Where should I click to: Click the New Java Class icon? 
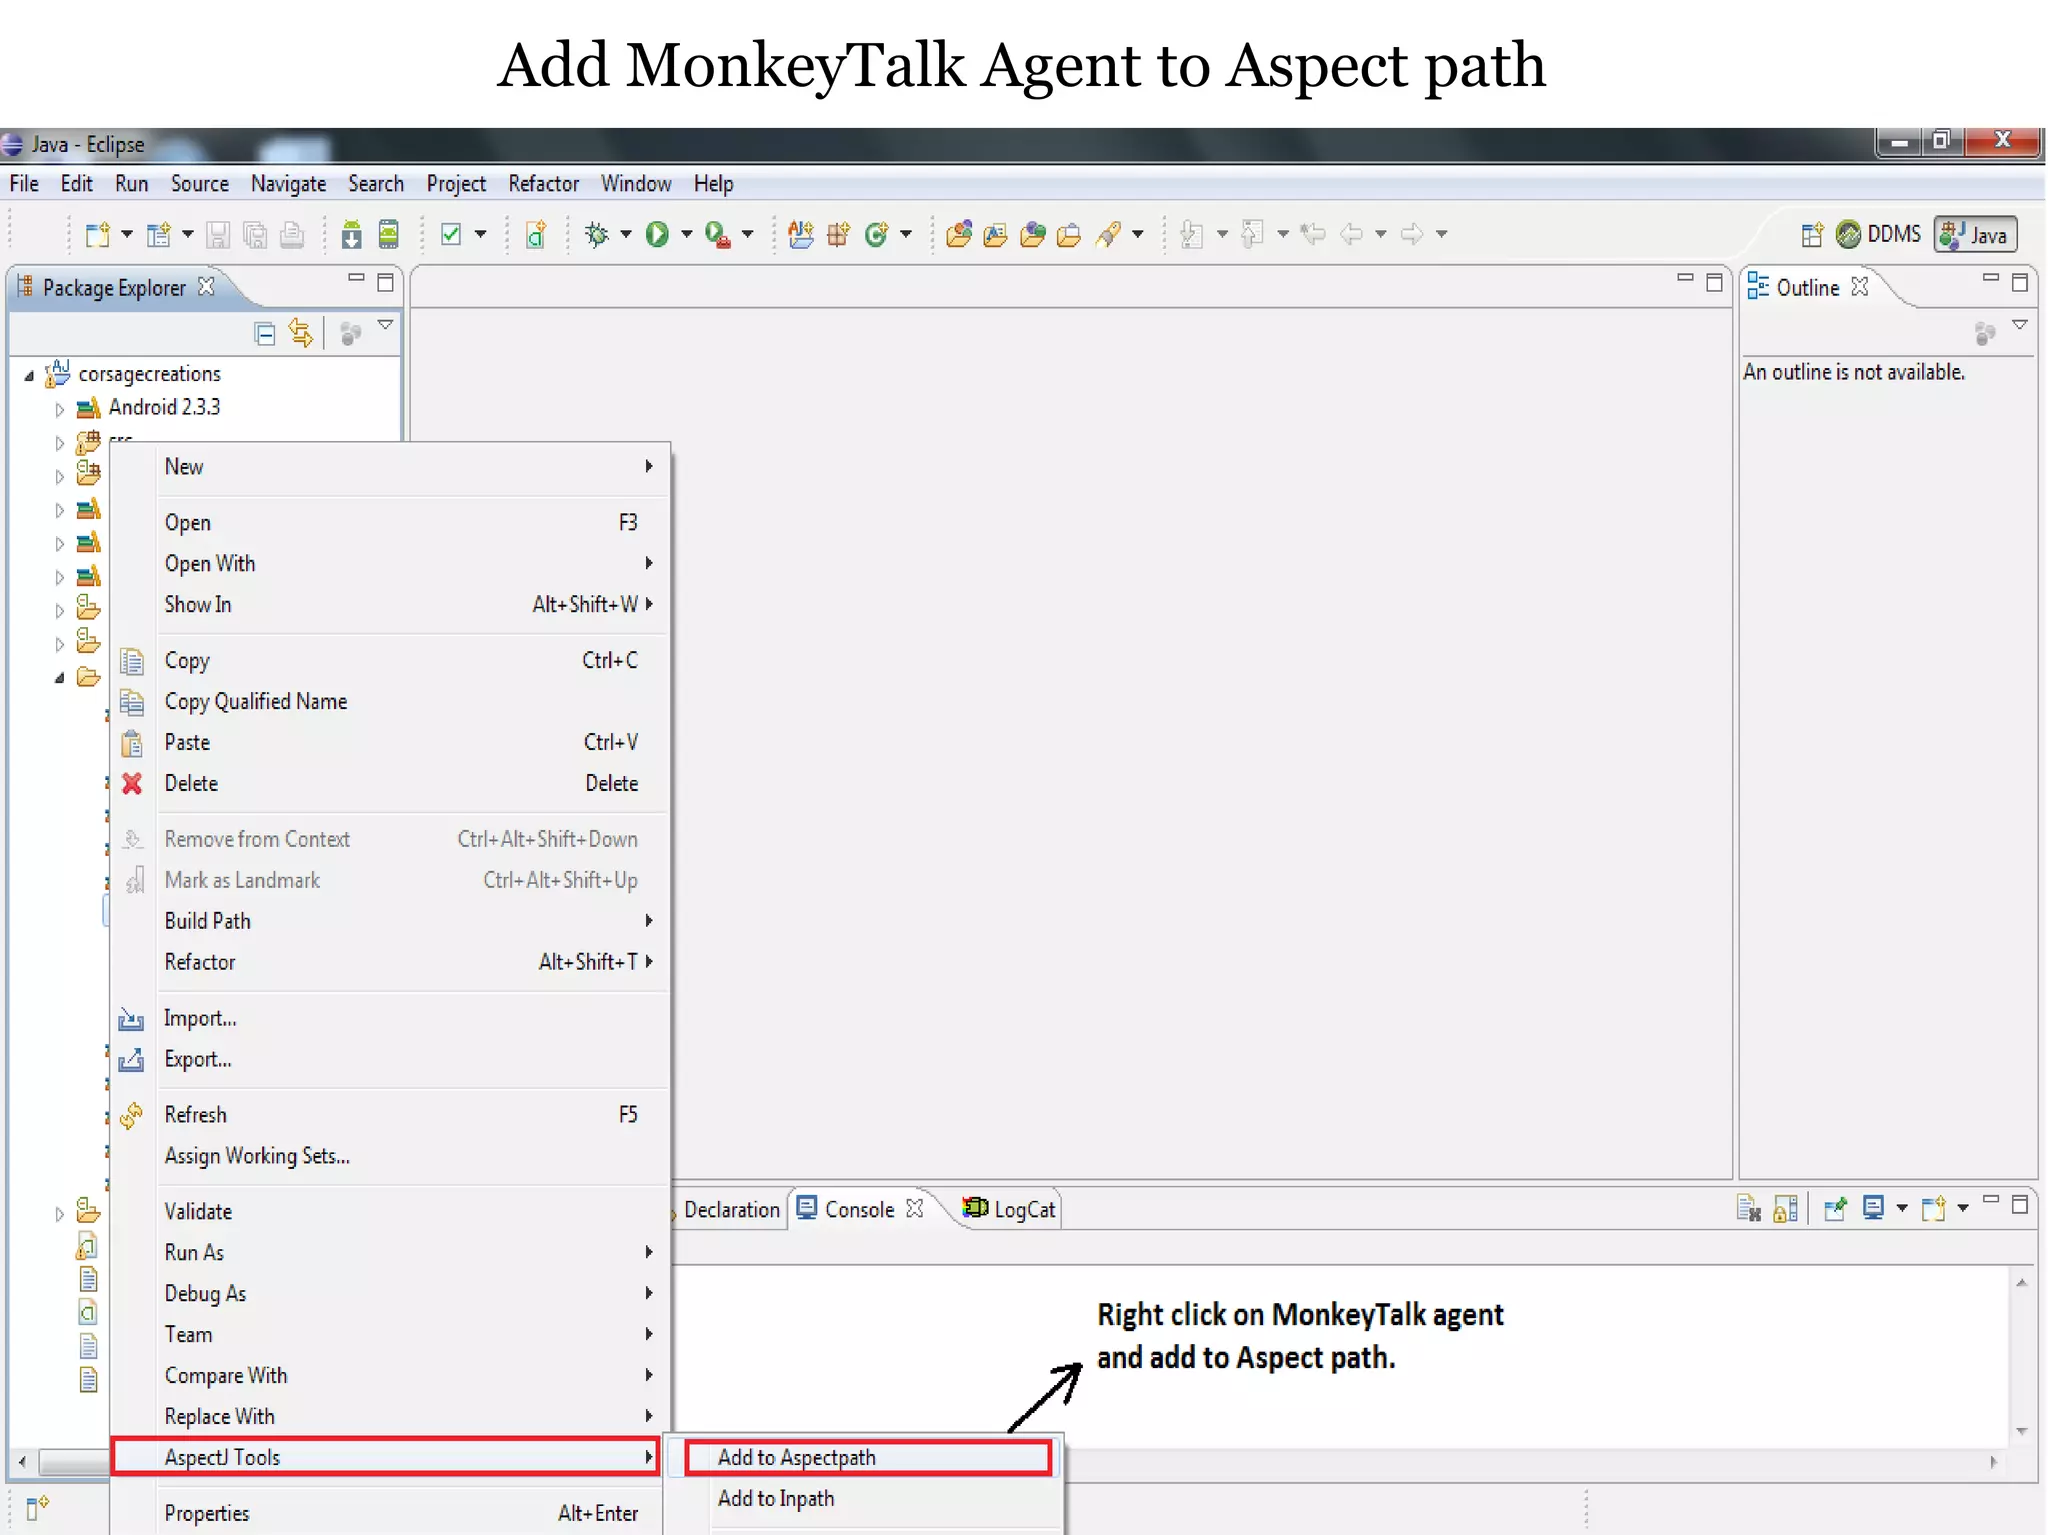point(875,235)
